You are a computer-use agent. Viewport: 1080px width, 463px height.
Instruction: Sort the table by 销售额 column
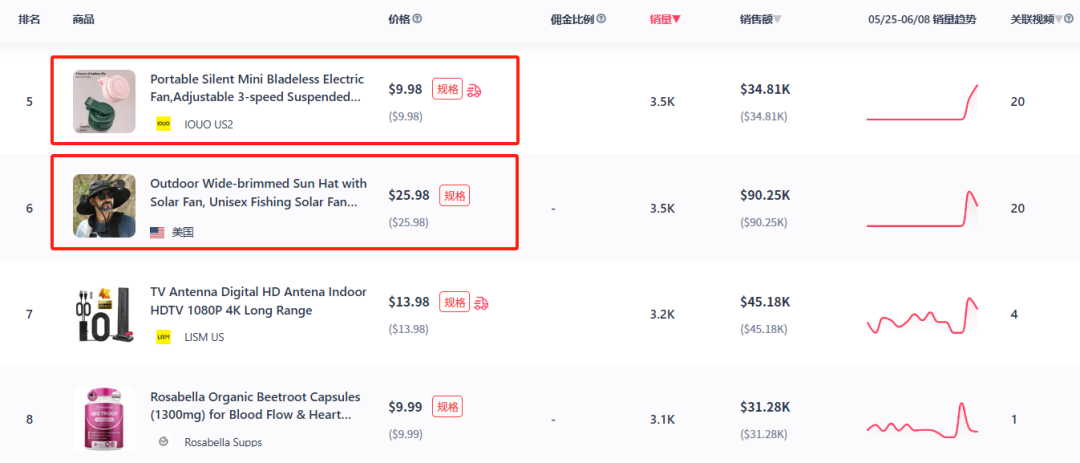point(761,19)
